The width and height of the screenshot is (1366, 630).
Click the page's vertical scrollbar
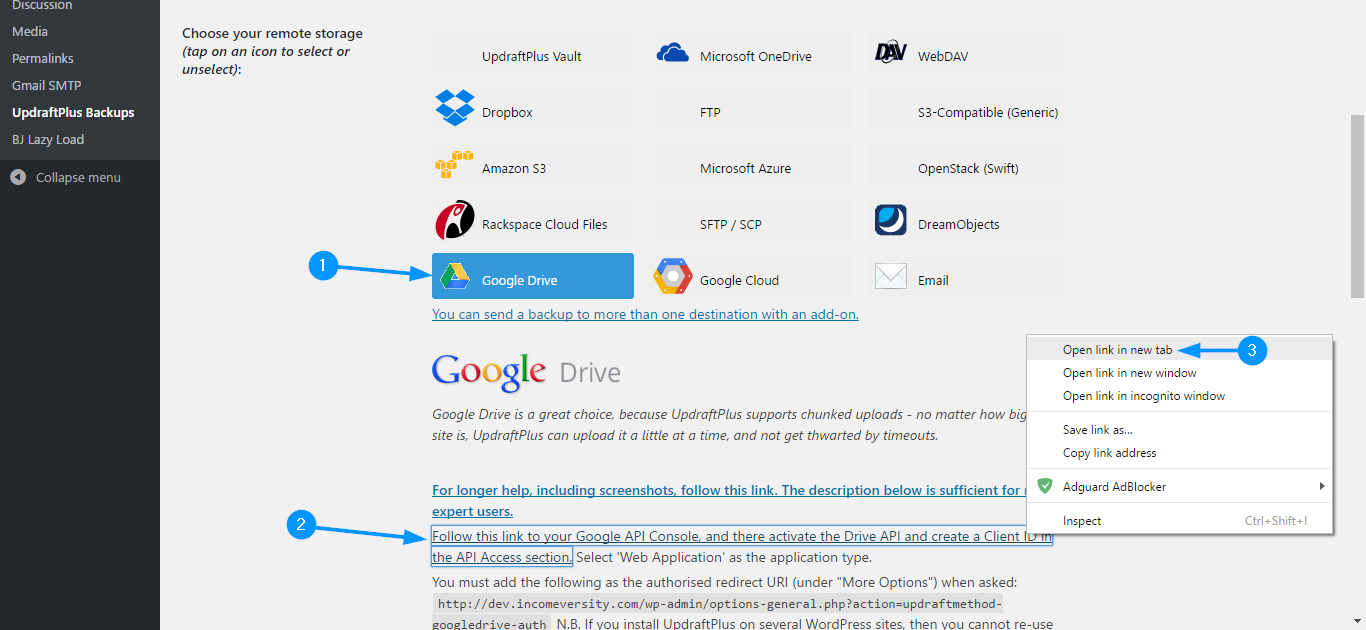pyautogui.click(x=1357, y=205)
